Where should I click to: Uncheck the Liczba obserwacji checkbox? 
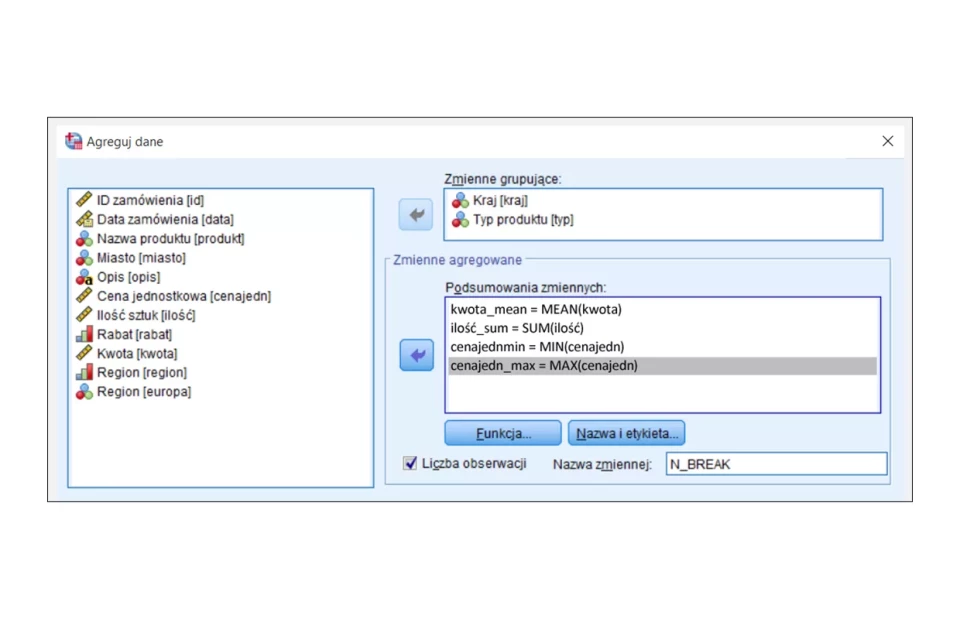410,464
